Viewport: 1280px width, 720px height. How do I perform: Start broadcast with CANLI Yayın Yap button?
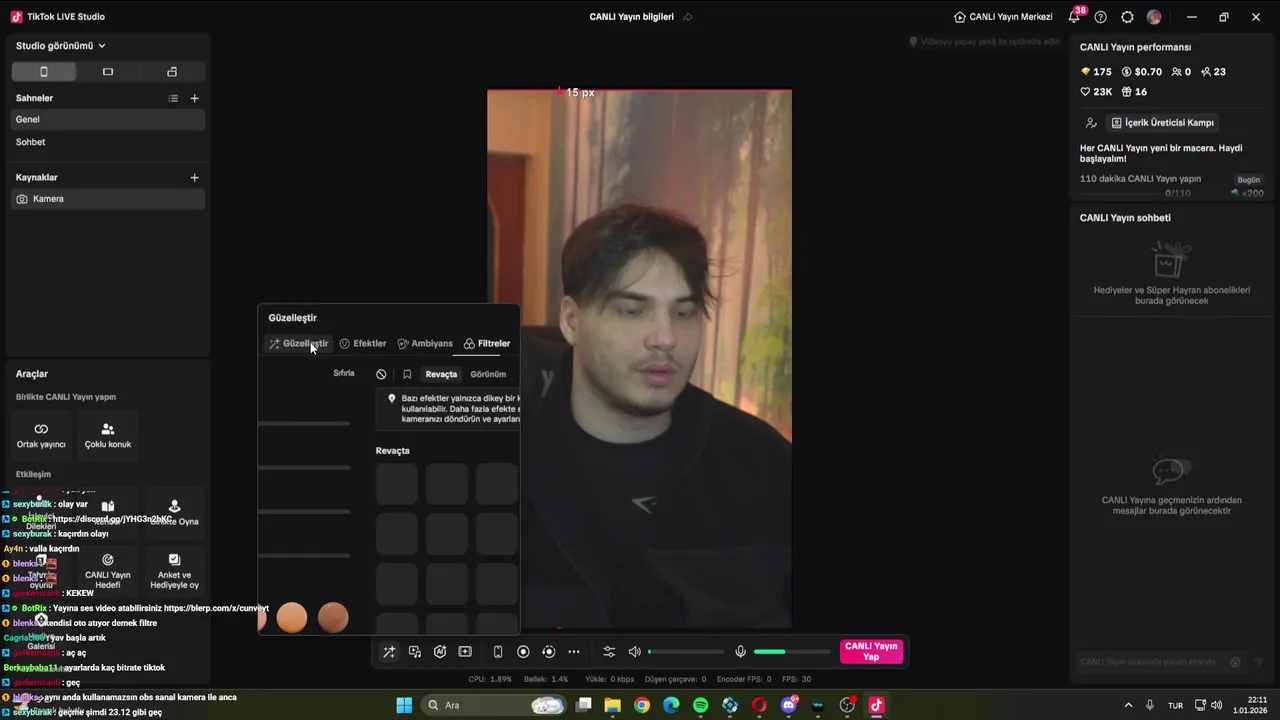[871, 652]
